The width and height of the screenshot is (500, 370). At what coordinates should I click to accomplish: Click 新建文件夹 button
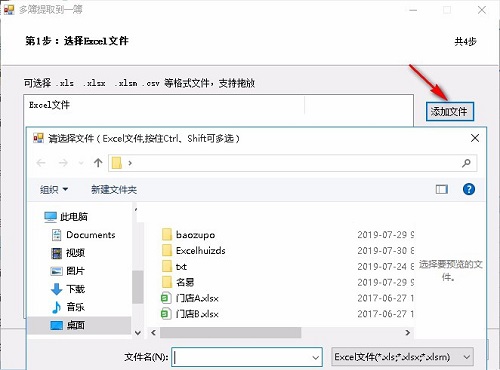tap(114, 190)
